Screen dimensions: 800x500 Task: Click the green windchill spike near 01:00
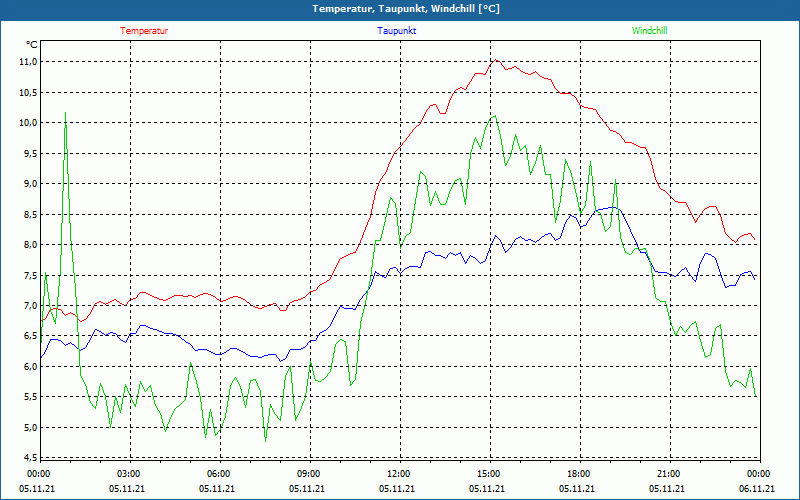click(x=65, y=113)
